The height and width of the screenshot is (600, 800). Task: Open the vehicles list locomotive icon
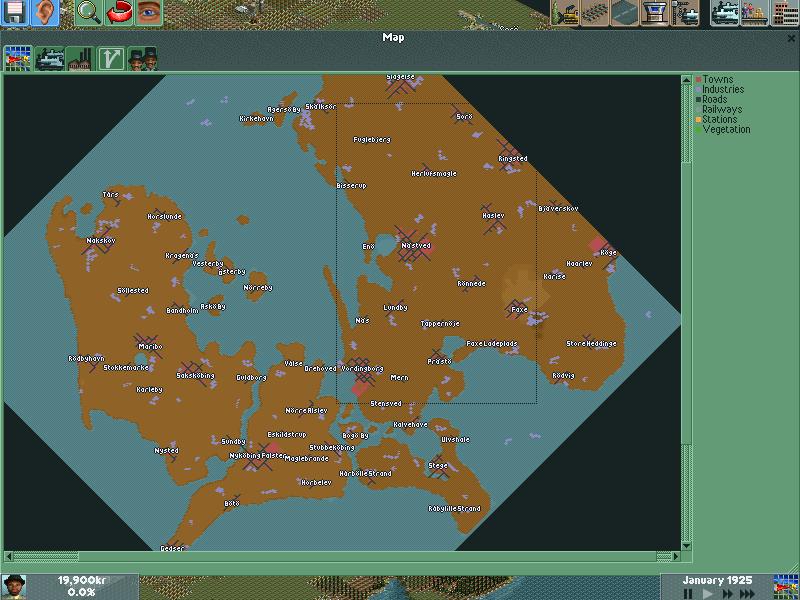(725, 12)
